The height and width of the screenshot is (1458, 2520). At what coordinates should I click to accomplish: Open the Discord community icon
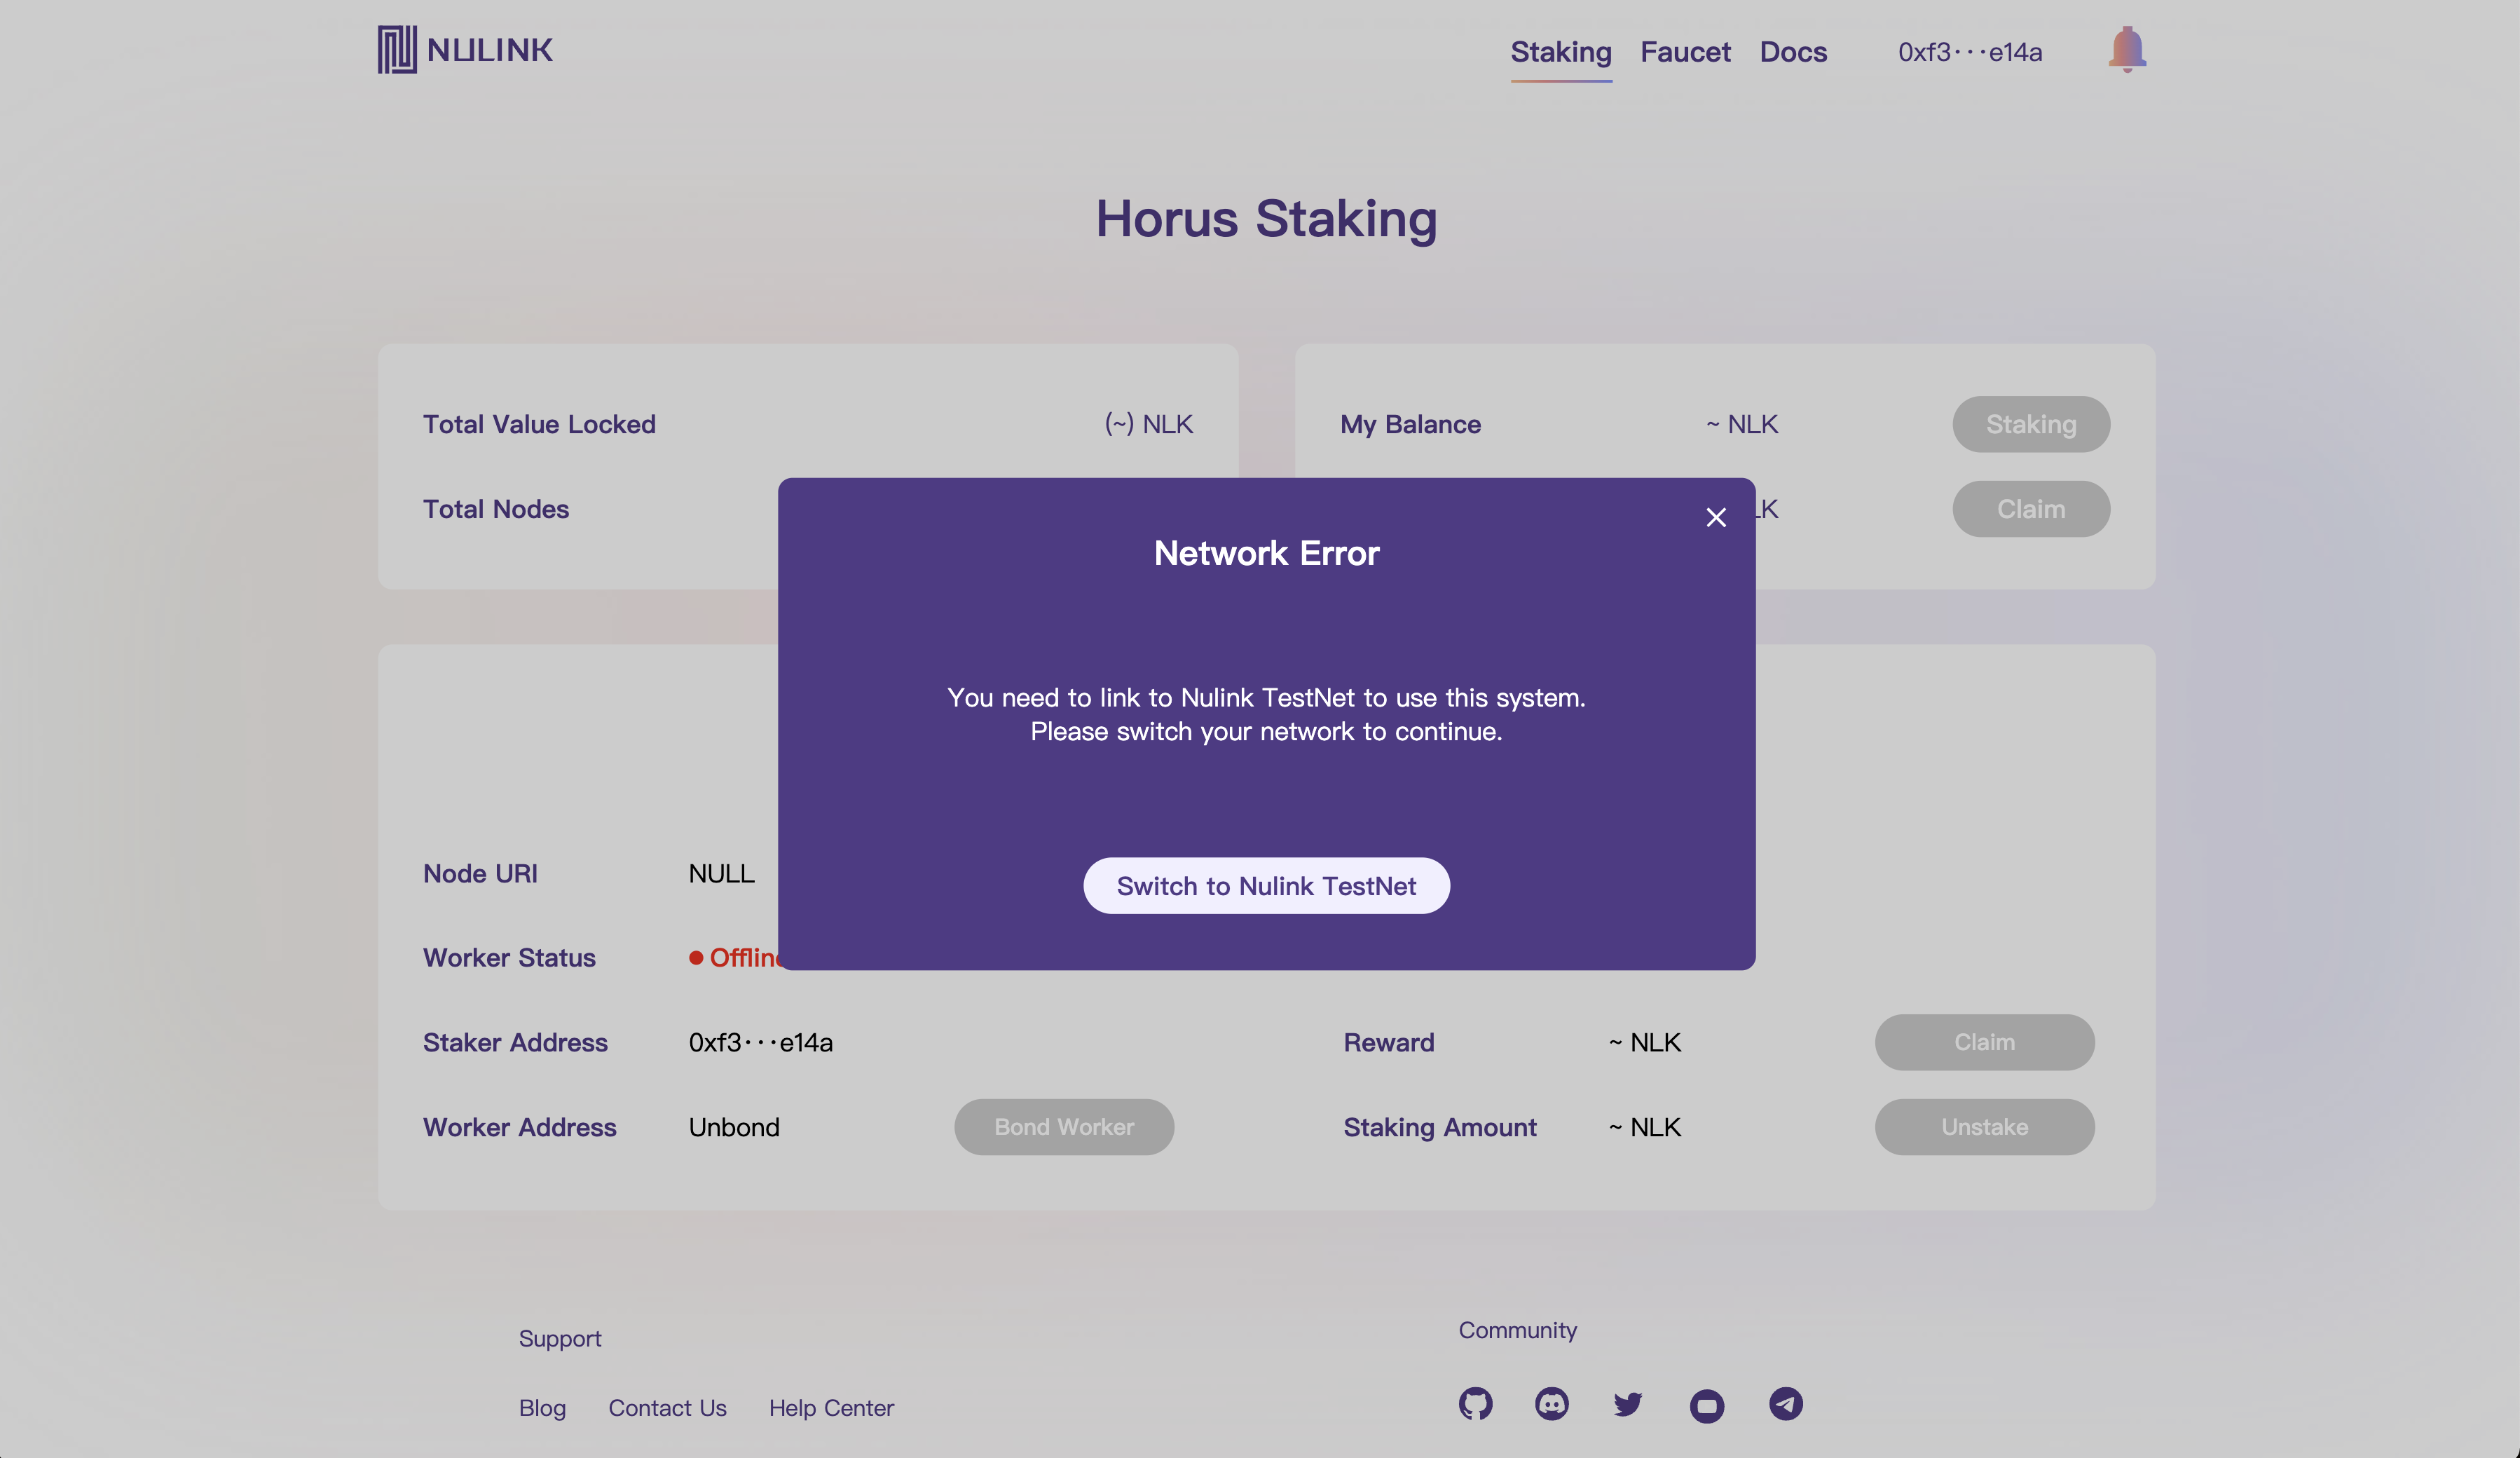[x=1551, y=1404]
